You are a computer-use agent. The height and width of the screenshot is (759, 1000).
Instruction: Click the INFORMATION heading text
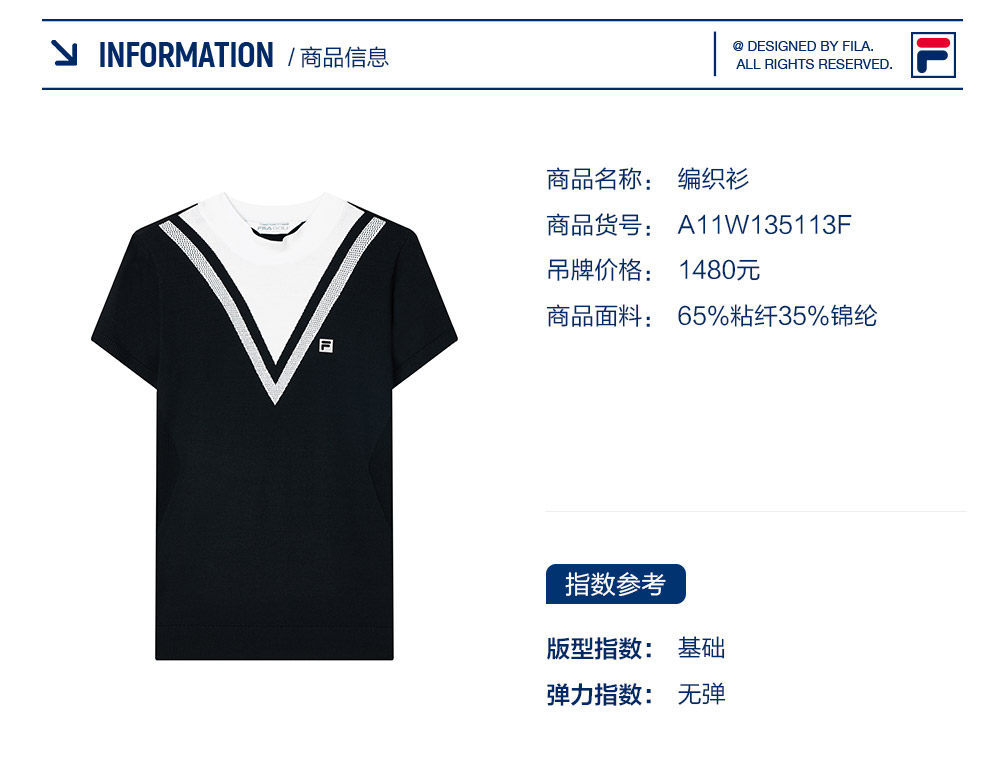[186, 55]
